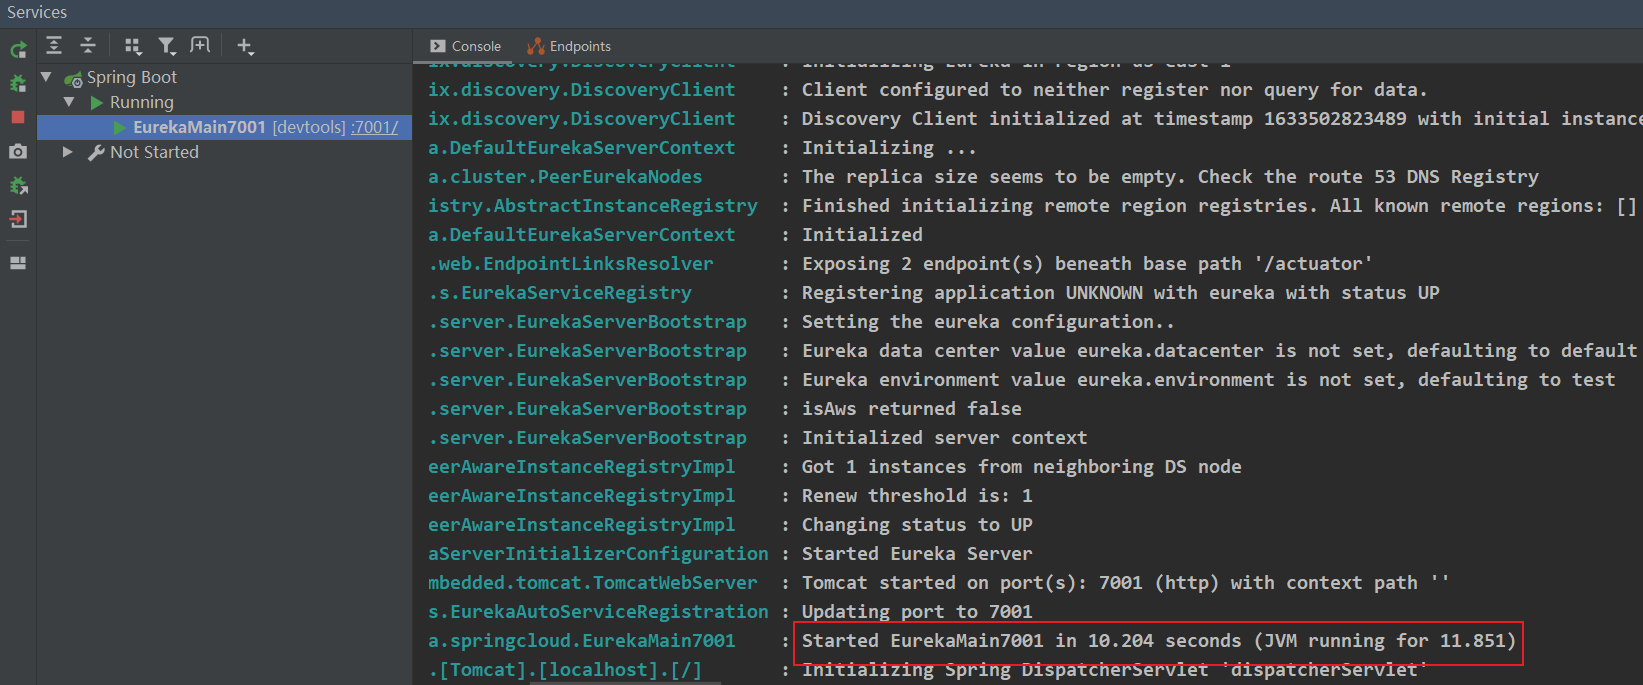
Task: Click 'Setting the eureka configuration..' log line
Action: pyautogui.click(x=988, y=322)
